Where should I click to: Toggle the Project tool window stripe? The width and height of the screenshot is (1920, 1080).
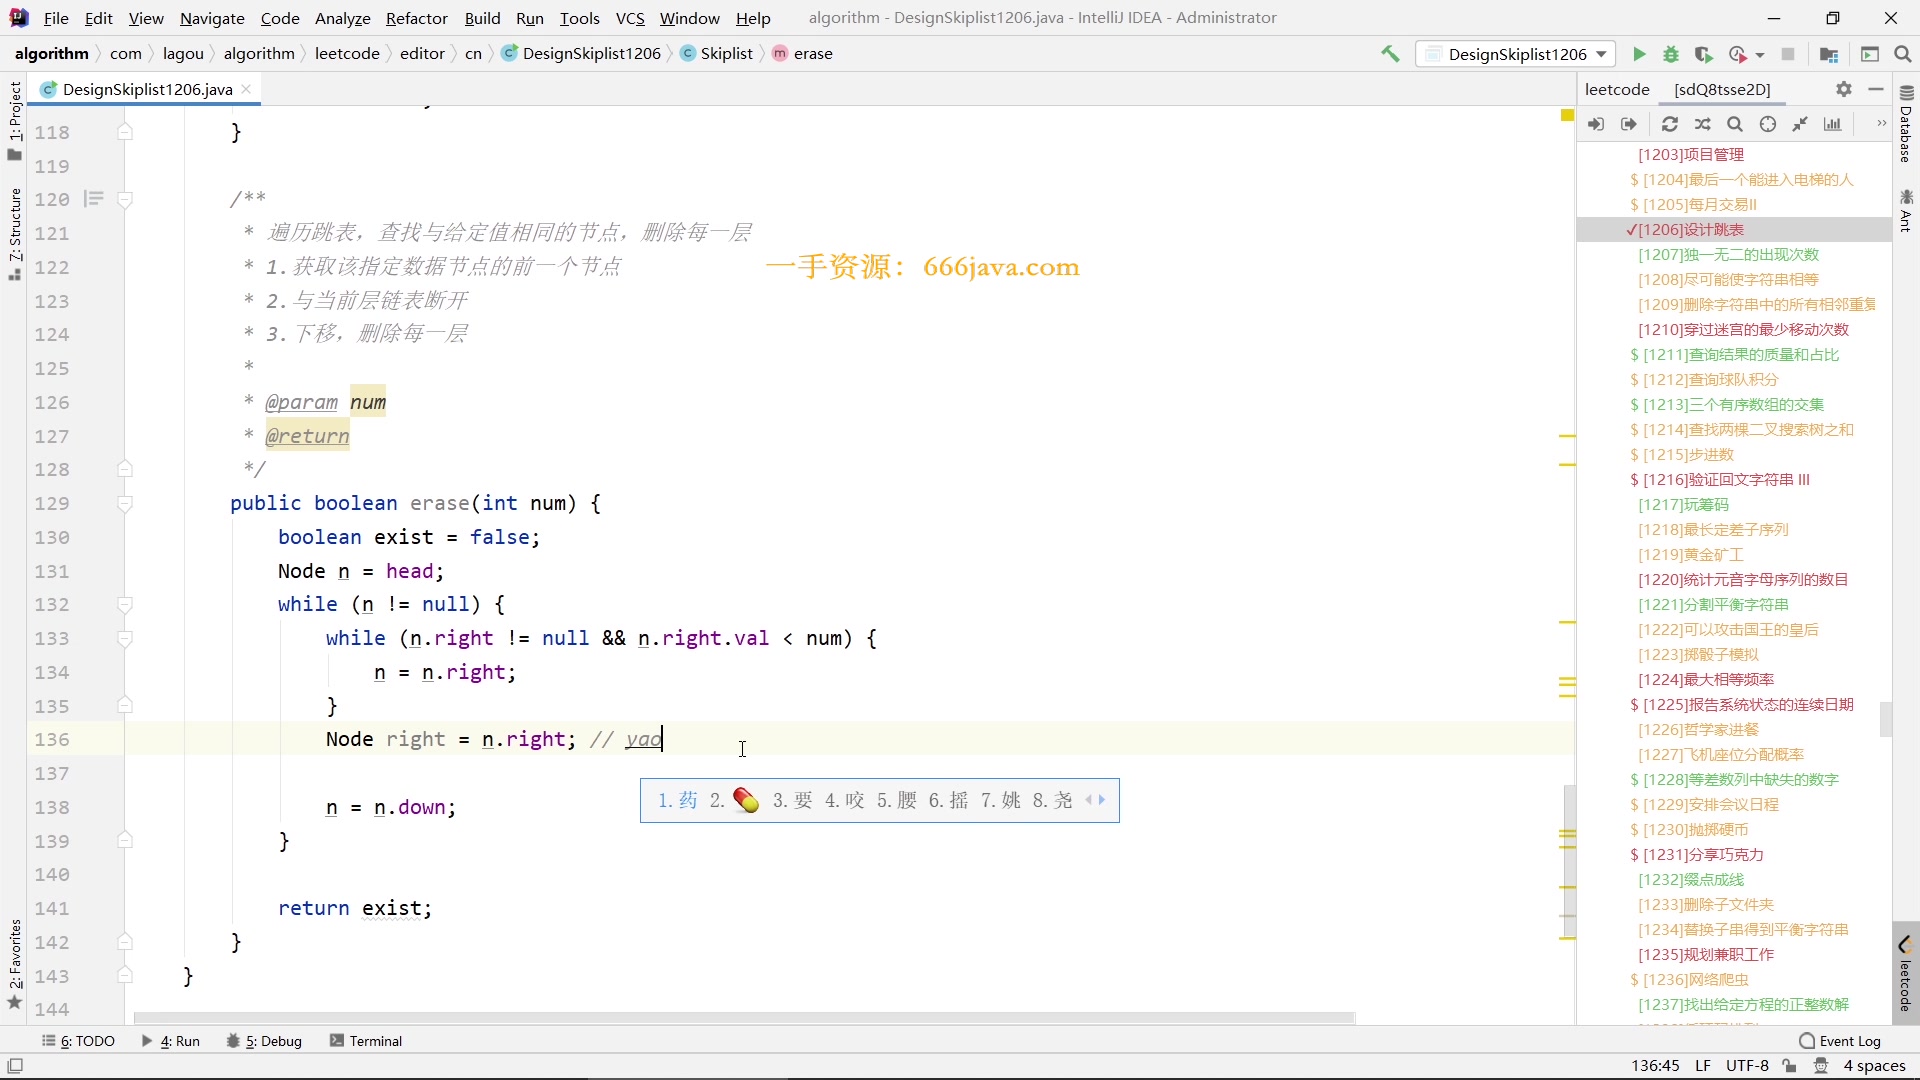[14, 118]
